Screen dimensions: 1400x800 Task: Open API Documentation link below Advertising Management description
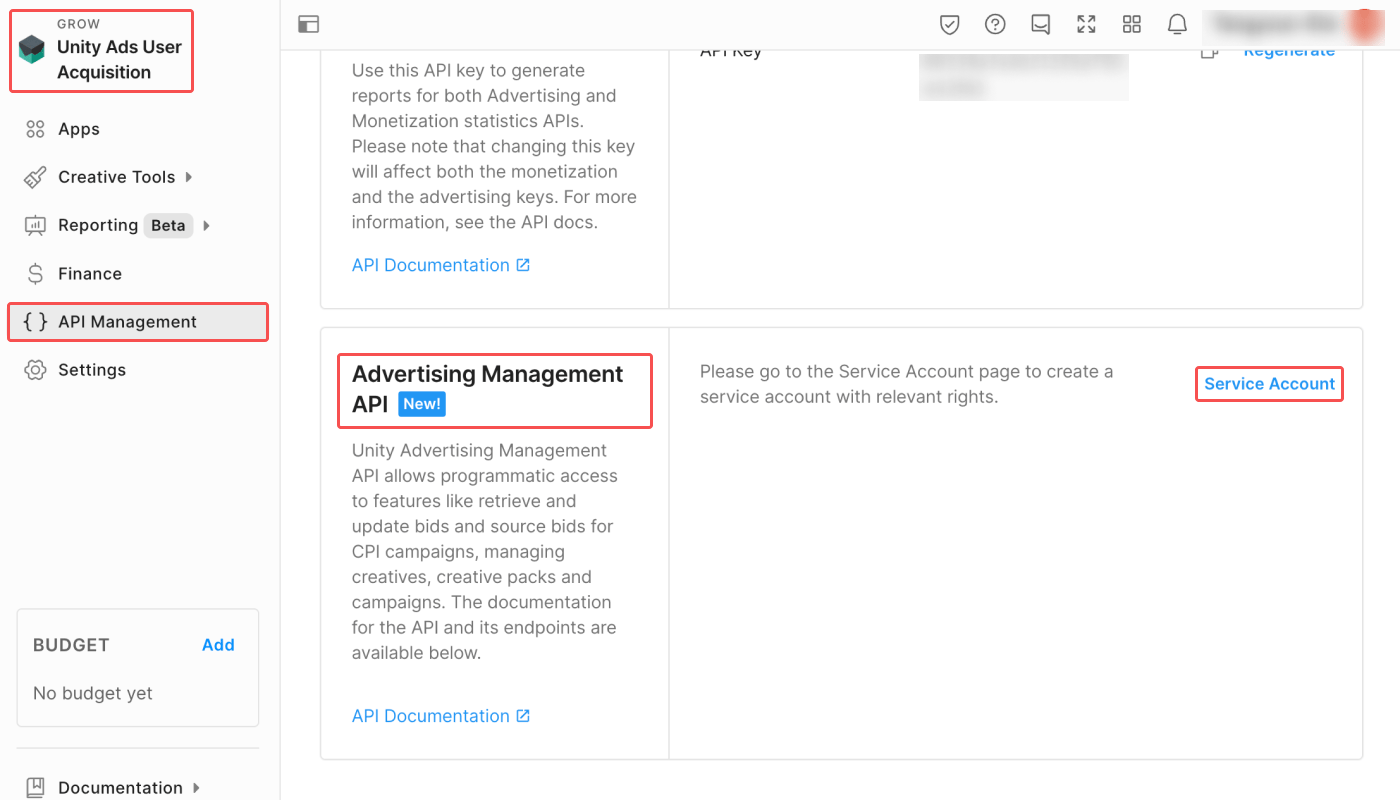441,716
